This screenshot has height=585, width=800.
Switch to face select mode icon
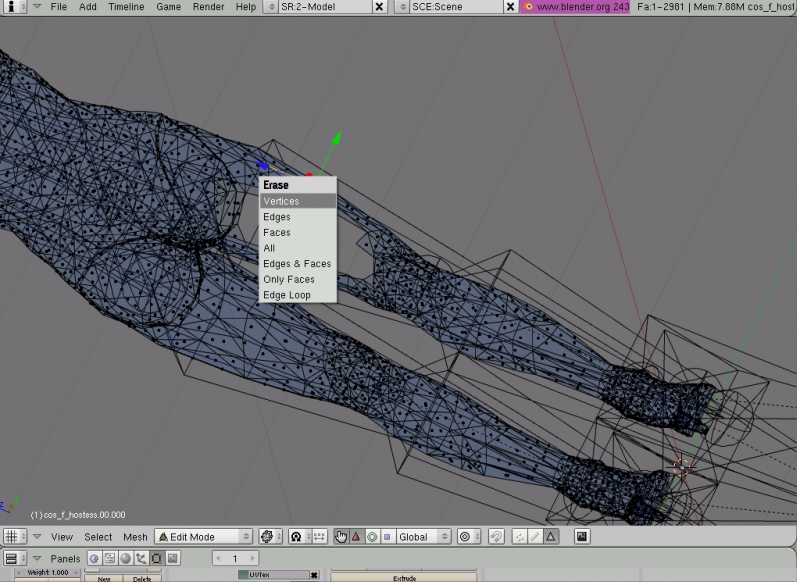pos(550,537)
